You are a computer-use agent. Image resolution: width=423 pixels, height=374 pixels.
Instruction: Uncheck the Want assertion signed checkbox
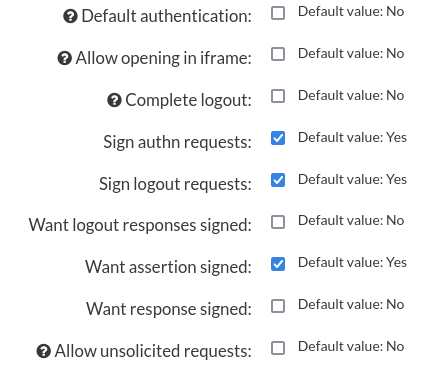coord(278,264)
